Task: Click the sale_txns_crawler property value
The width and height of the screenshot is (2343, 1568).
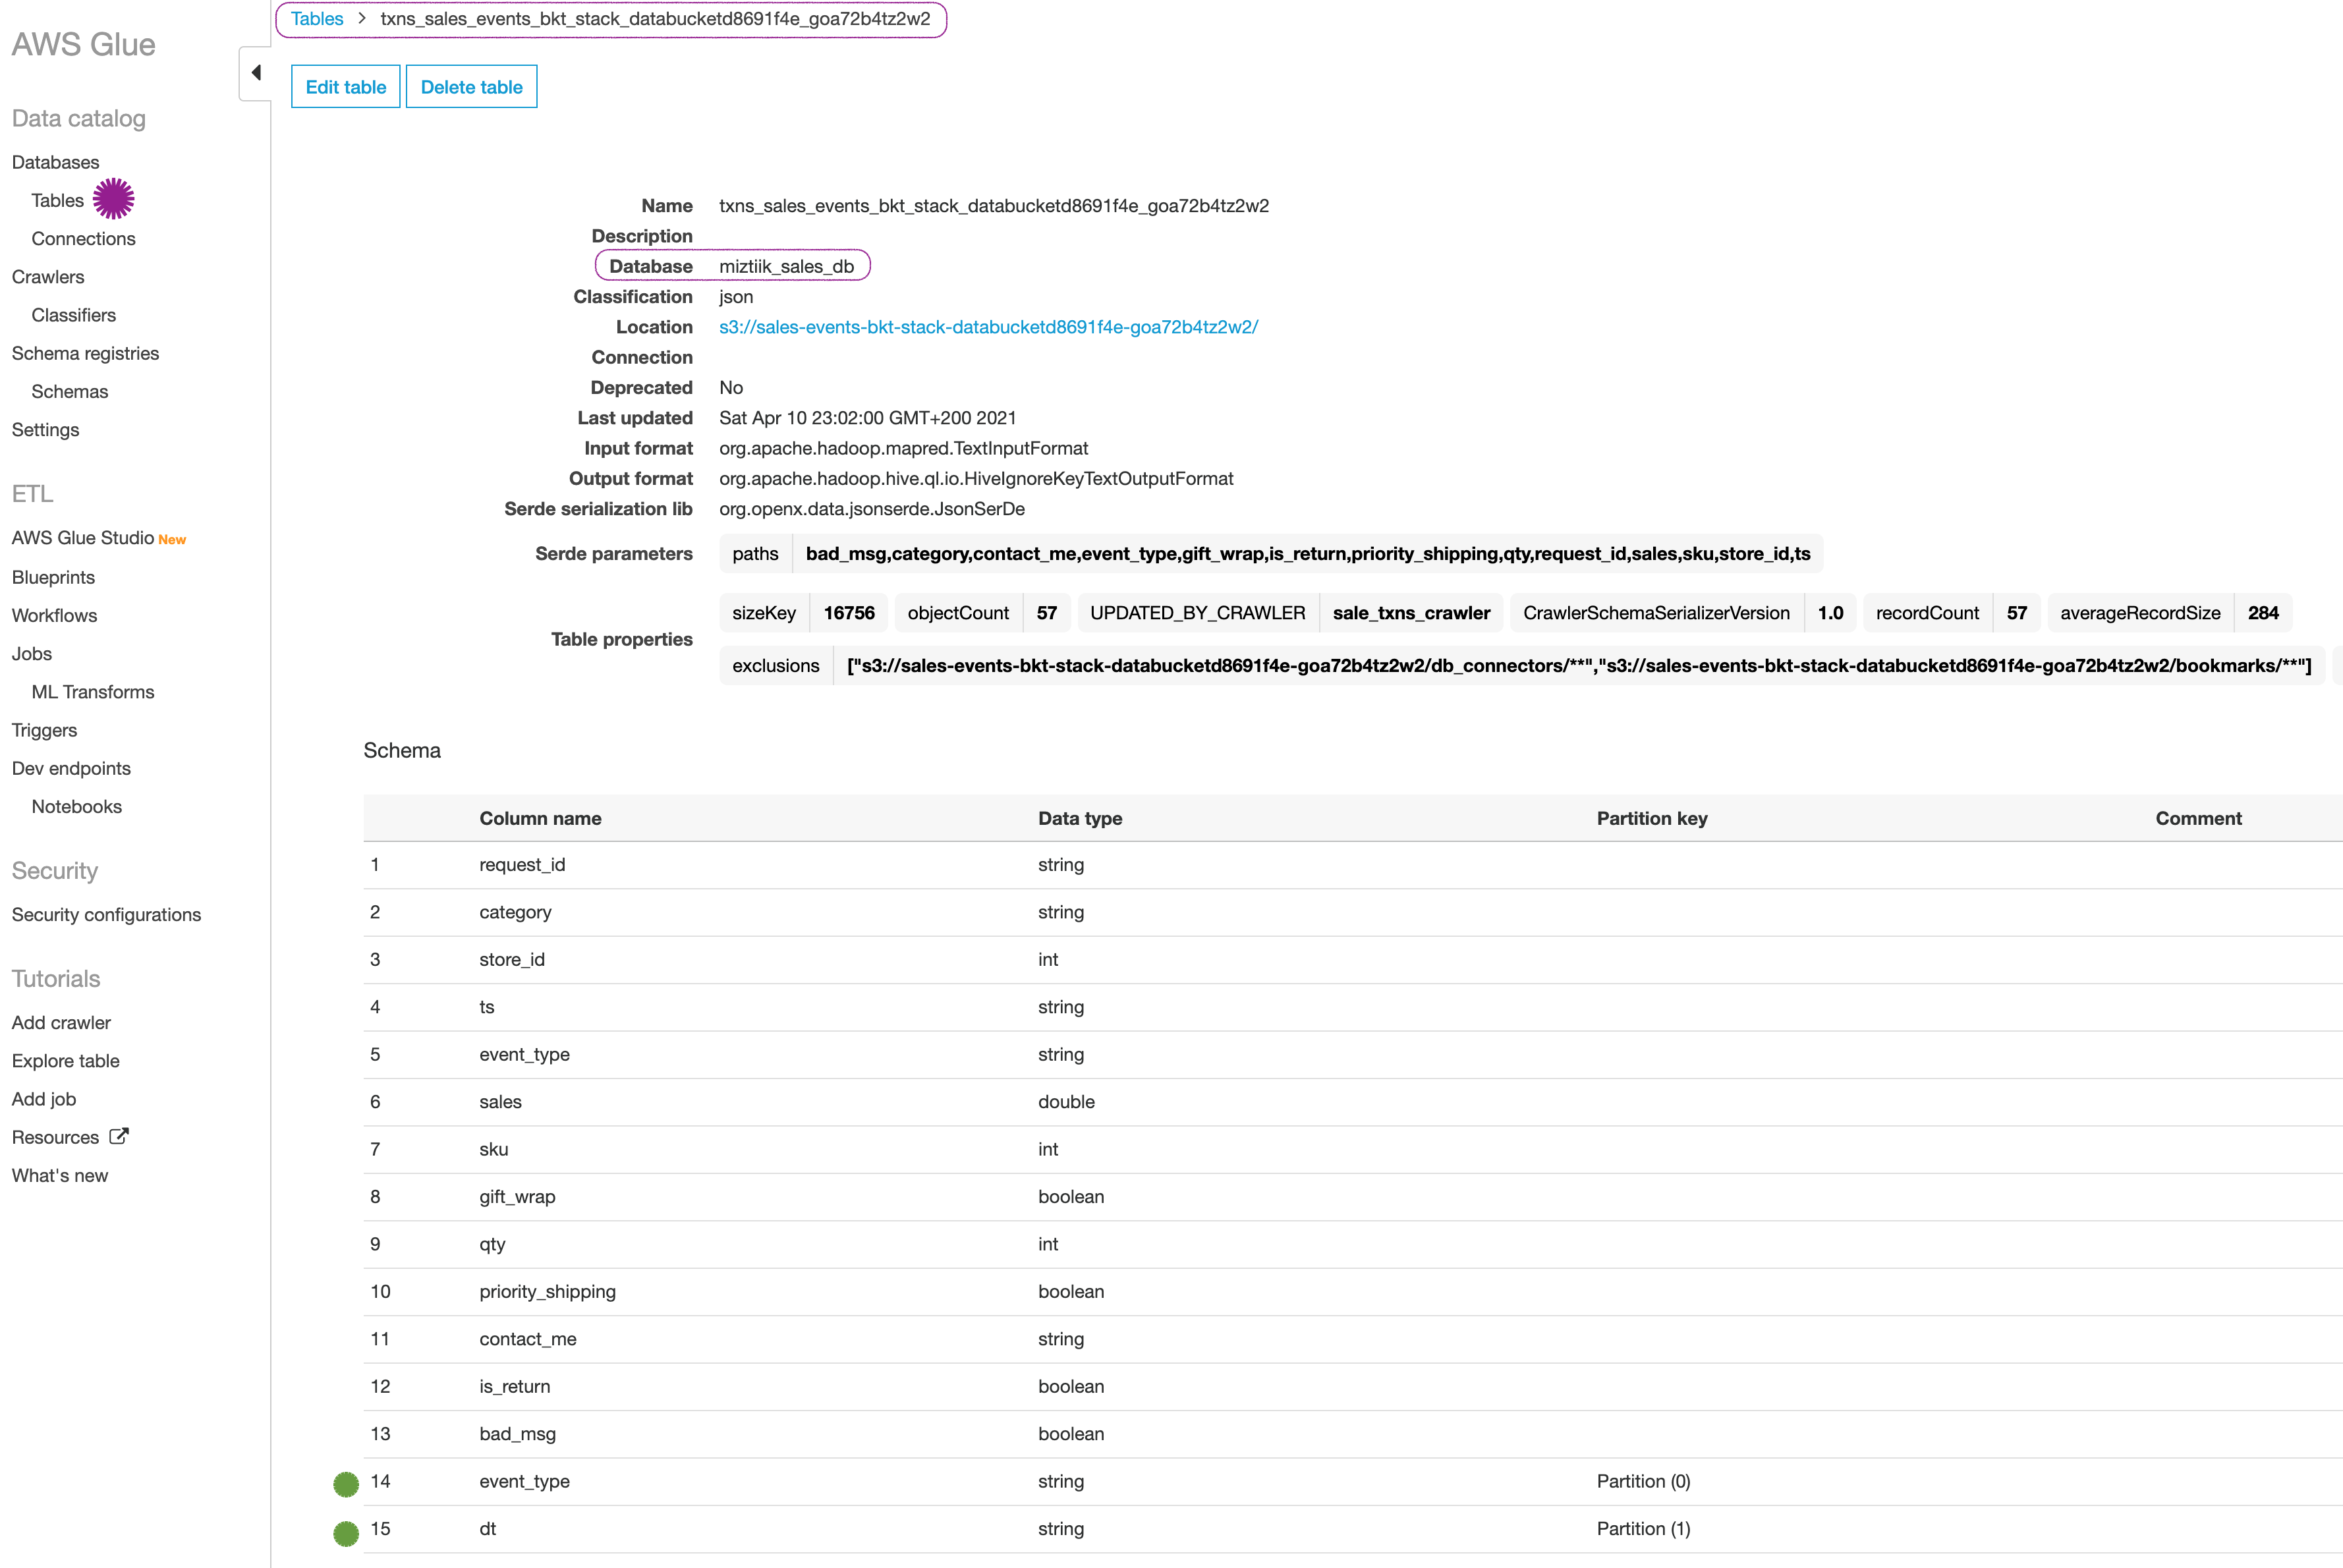Action: pos(1410,613)
